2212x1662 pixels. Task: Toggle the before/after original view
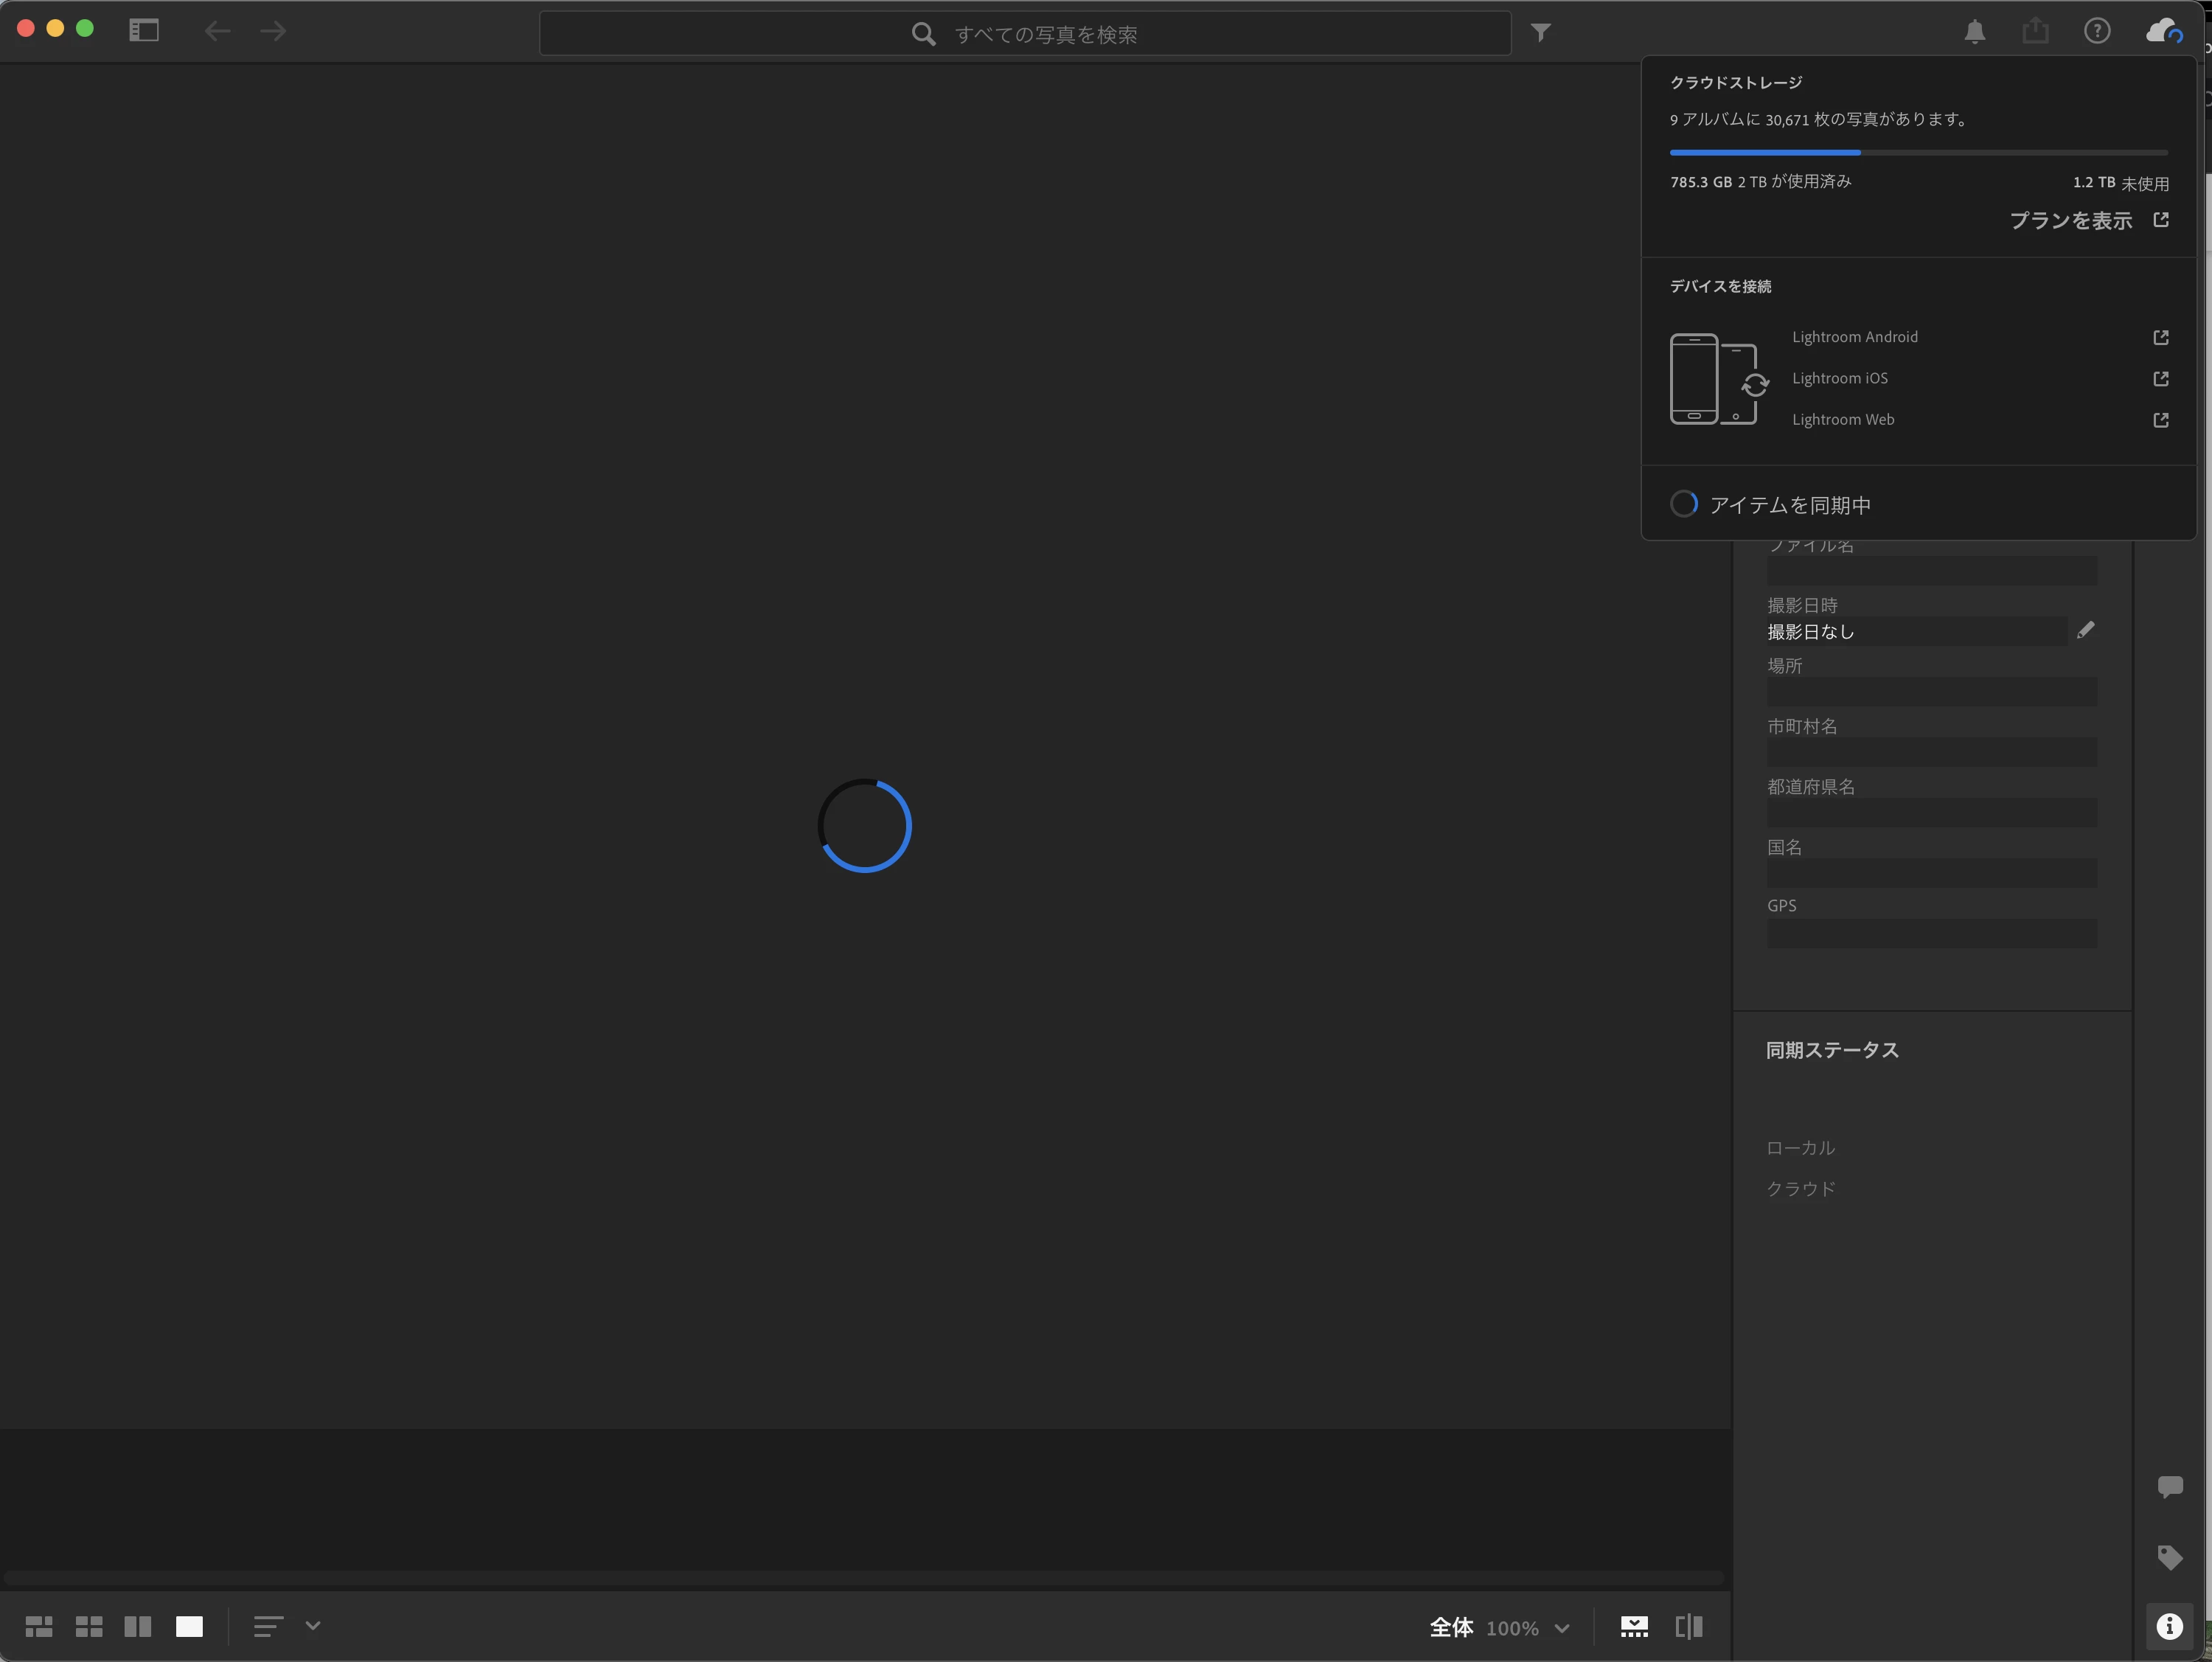(1689, 1627)
